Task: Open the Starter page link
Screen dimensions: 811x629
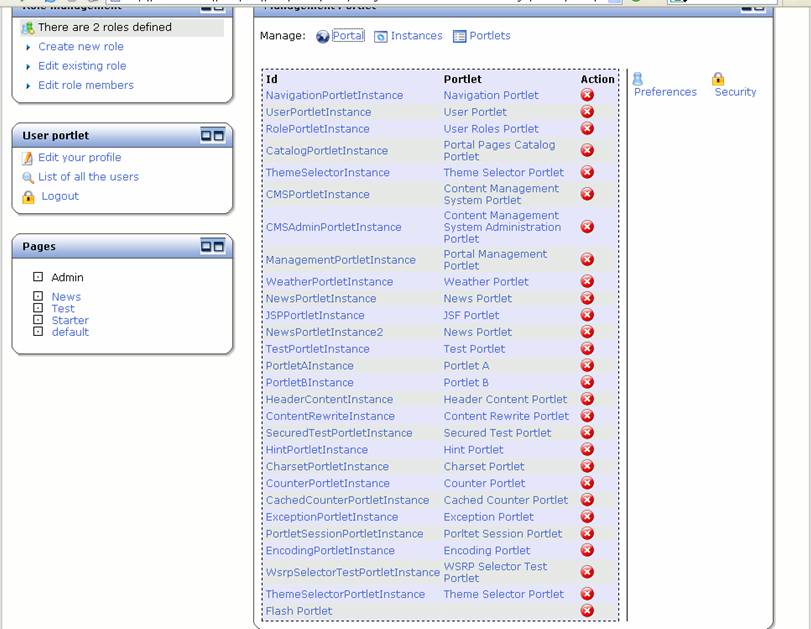Action: 70,320
